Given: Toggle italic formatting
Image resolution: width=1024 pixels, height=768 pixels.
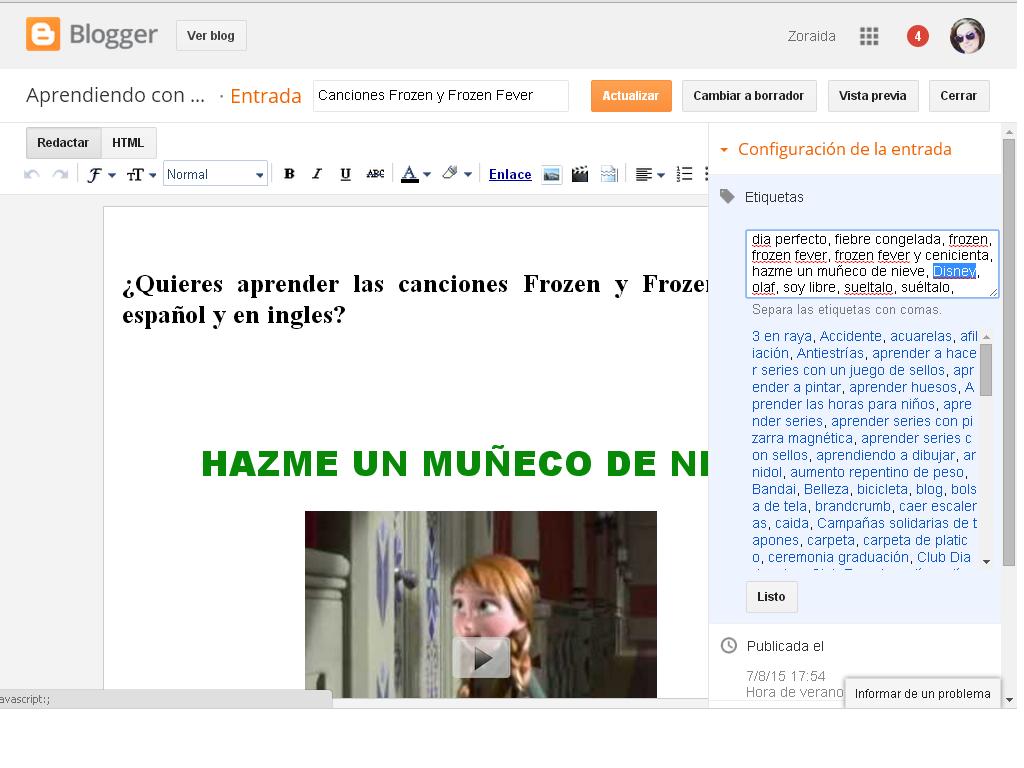Looking at the screenshot, I should click(317, 174).
